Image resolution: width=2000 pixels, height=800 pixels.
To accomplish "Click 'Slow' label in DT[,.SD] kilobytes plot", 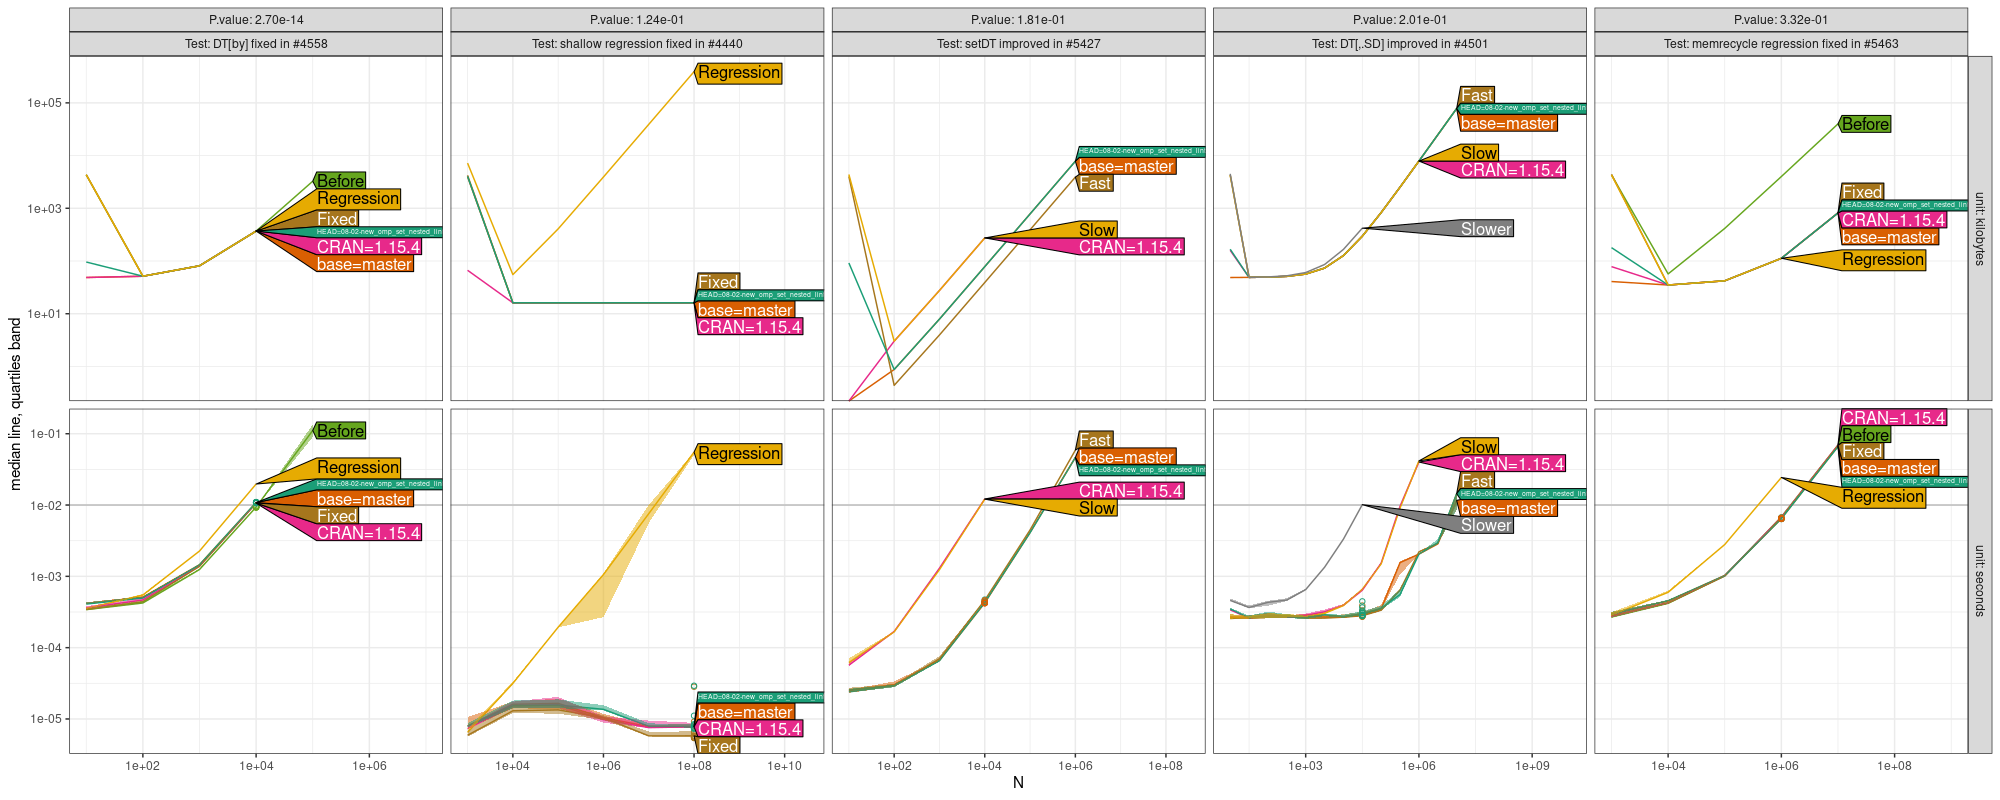I will pyautogui.click(x=1479, y=153).
